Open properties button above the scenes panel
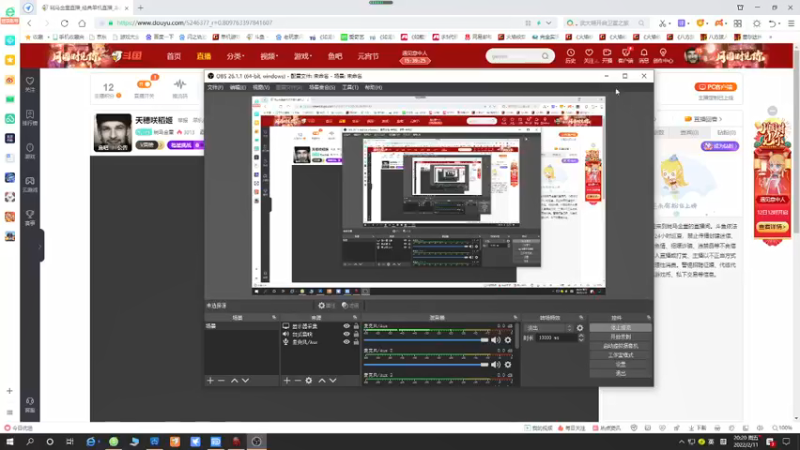 click(x=327, y=306)
